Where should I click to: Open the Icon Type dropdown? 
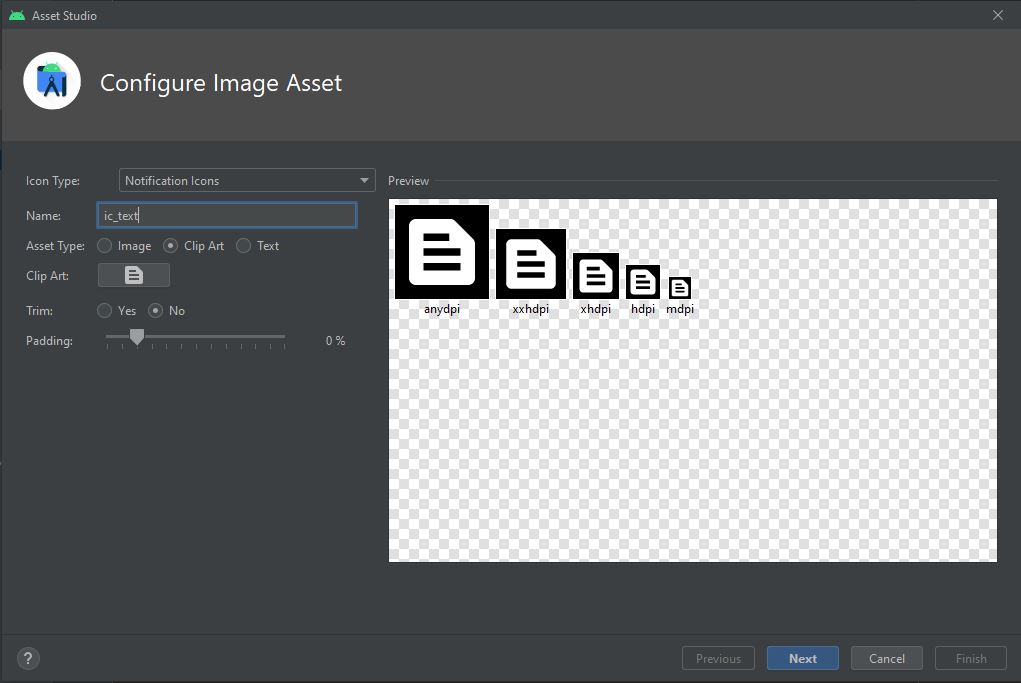pos(247,180)
